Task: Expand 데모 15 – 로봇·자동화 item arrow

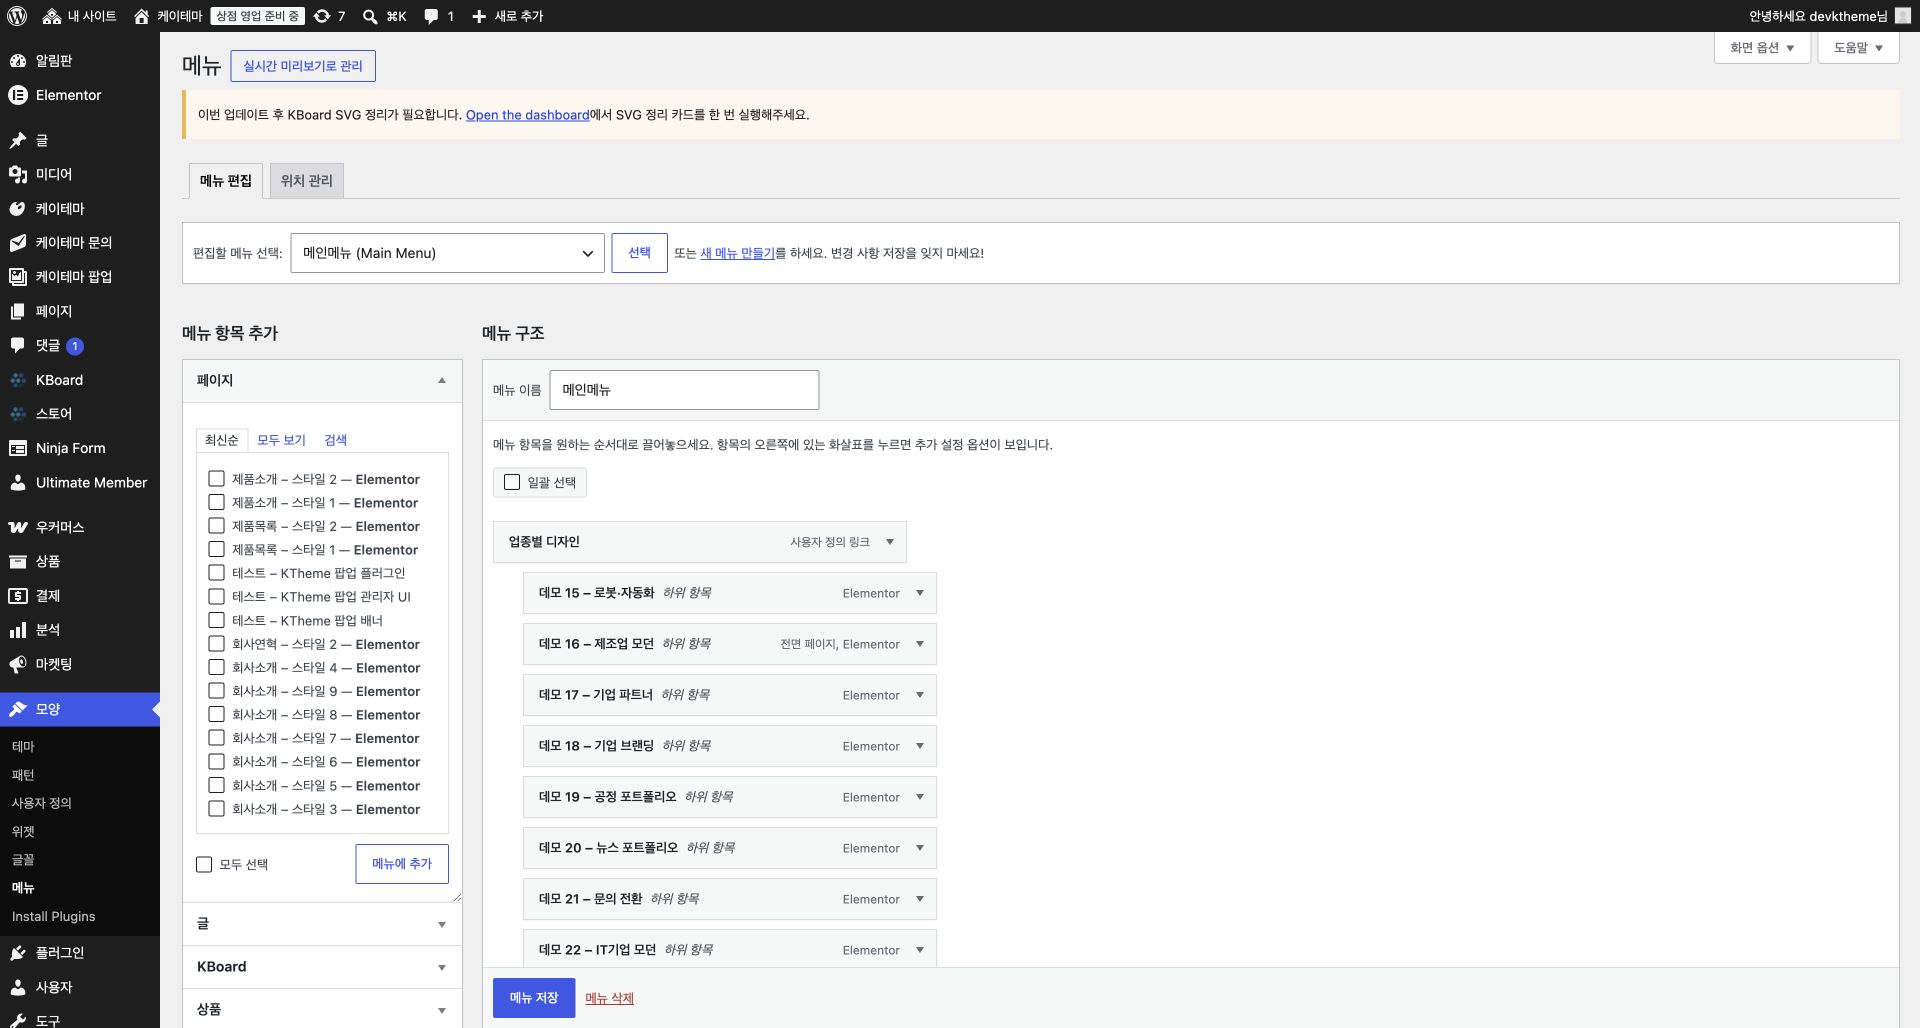Action: tap(919, 593)
